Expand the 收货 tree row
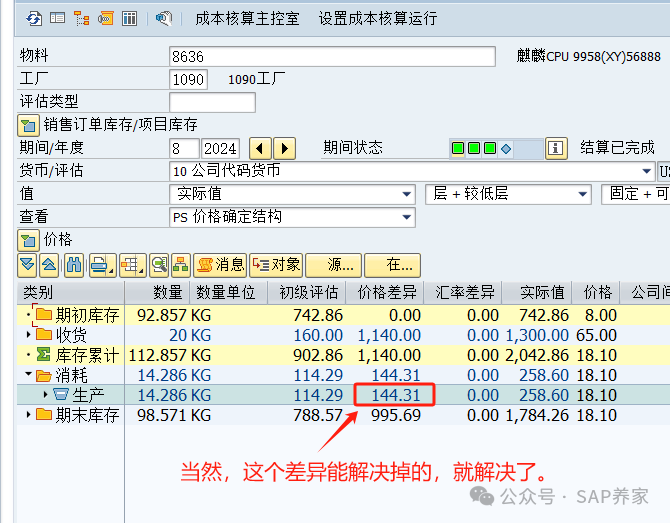 (29, 334)
